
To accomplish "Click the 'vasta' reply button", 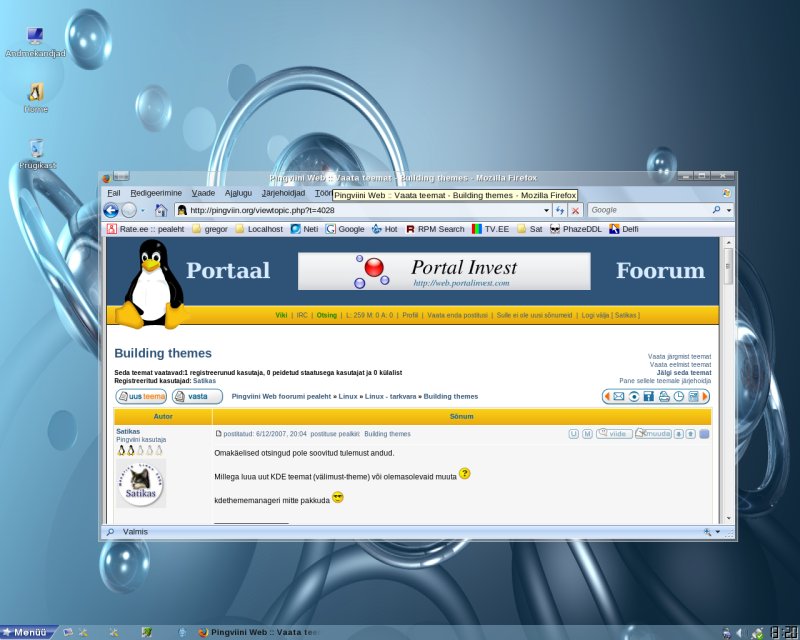I will [197, 397].
